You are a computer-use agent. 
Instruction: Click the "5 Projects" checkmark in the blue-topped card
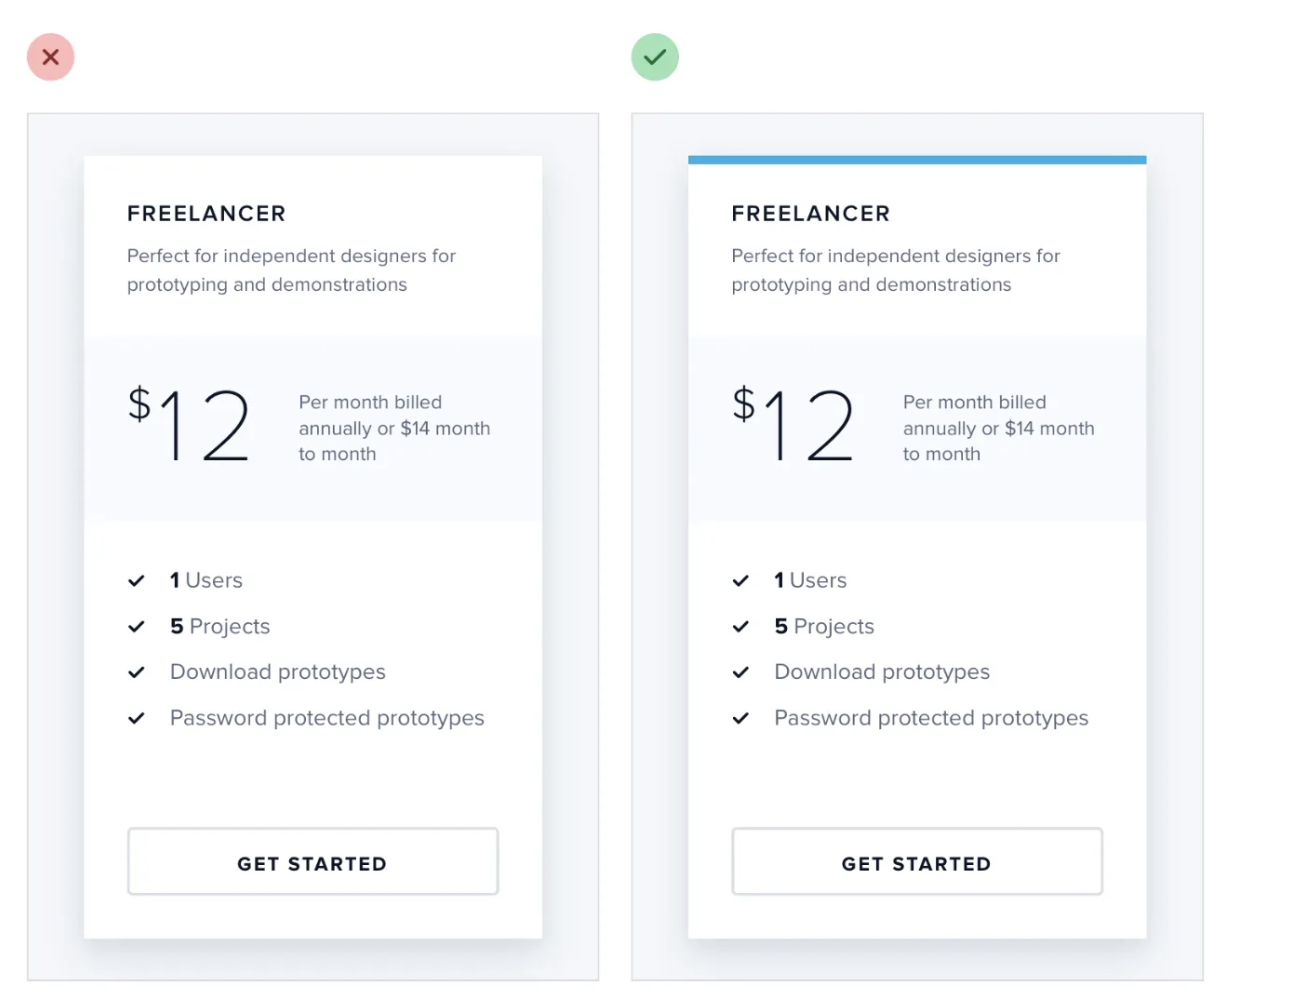(741, 627)
